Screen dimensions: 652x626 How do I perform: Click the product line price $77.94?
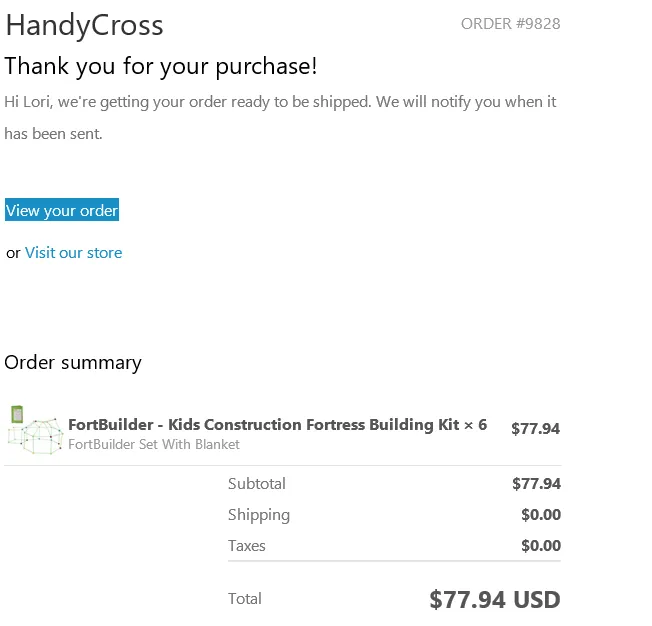tap(536, 429)
